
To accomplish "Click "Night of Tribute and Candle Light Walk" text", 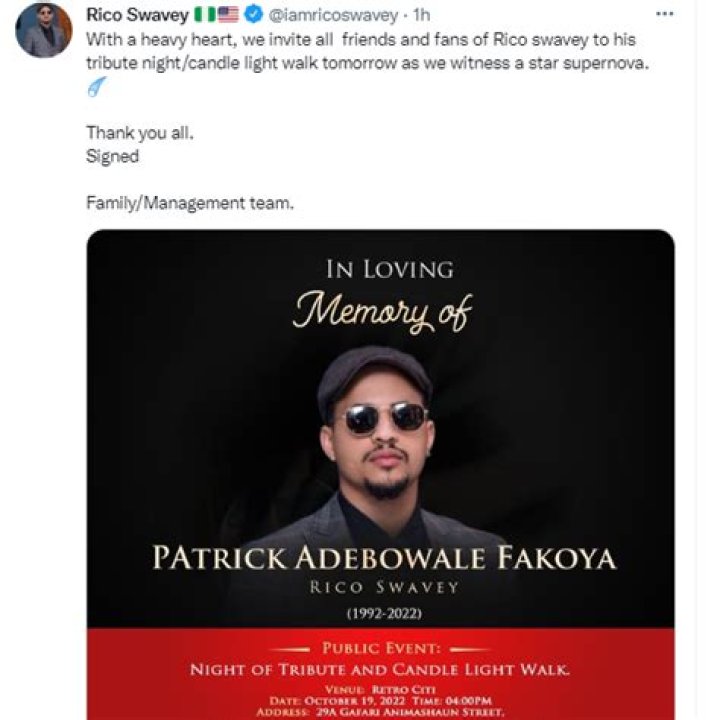I will (380, 669).
